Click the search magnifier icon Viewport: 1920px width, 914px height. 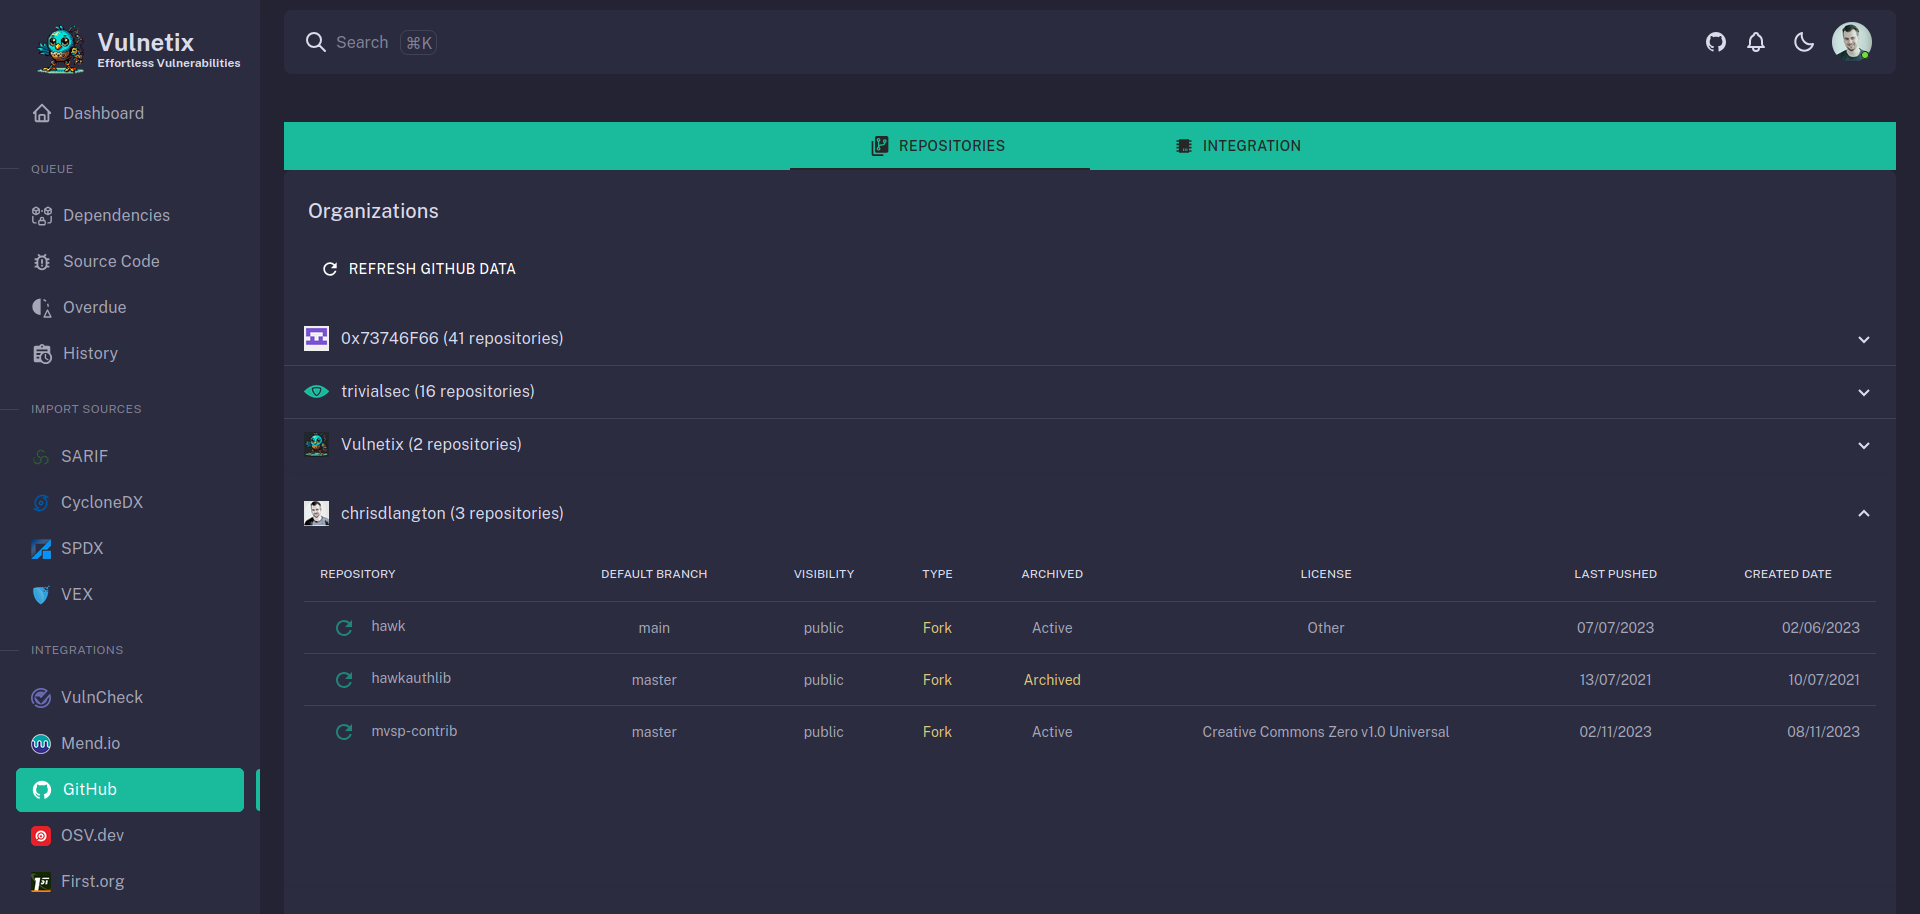(x=316, y=42)
